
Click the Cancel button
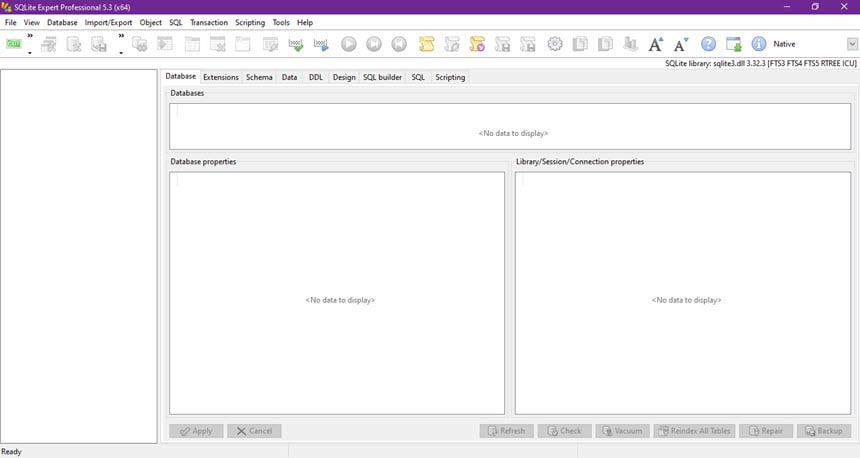254,431
